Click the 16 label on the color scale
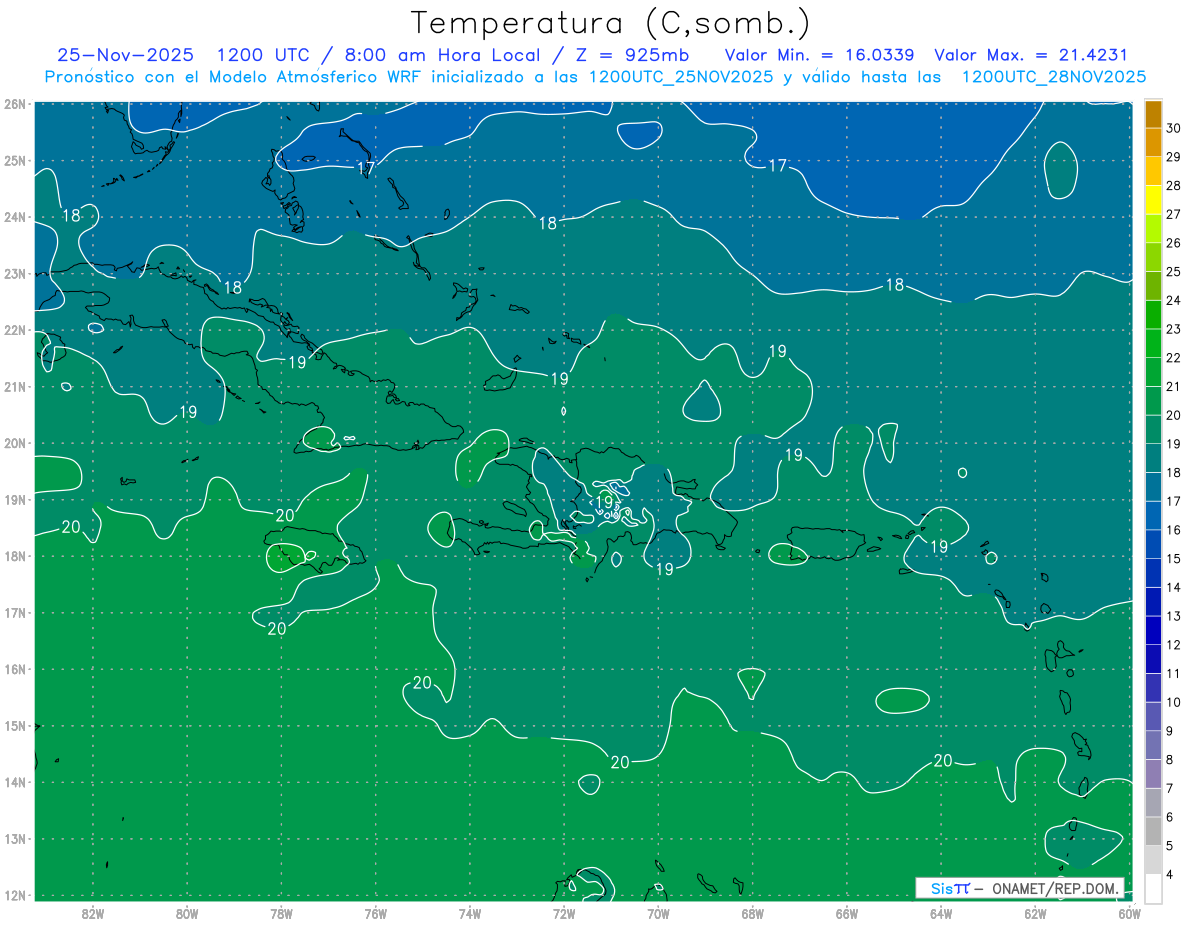This screenshot has width=1200, height=927. point(1173,530)
